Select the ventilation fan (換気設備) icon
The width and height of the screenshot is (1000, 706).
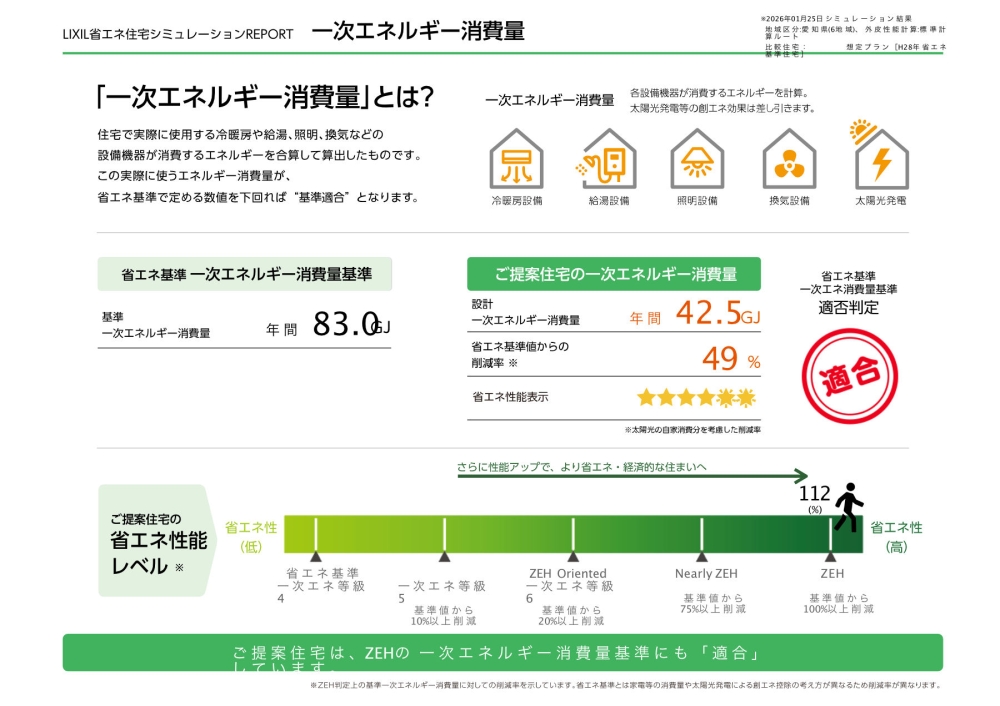[789, 160]
